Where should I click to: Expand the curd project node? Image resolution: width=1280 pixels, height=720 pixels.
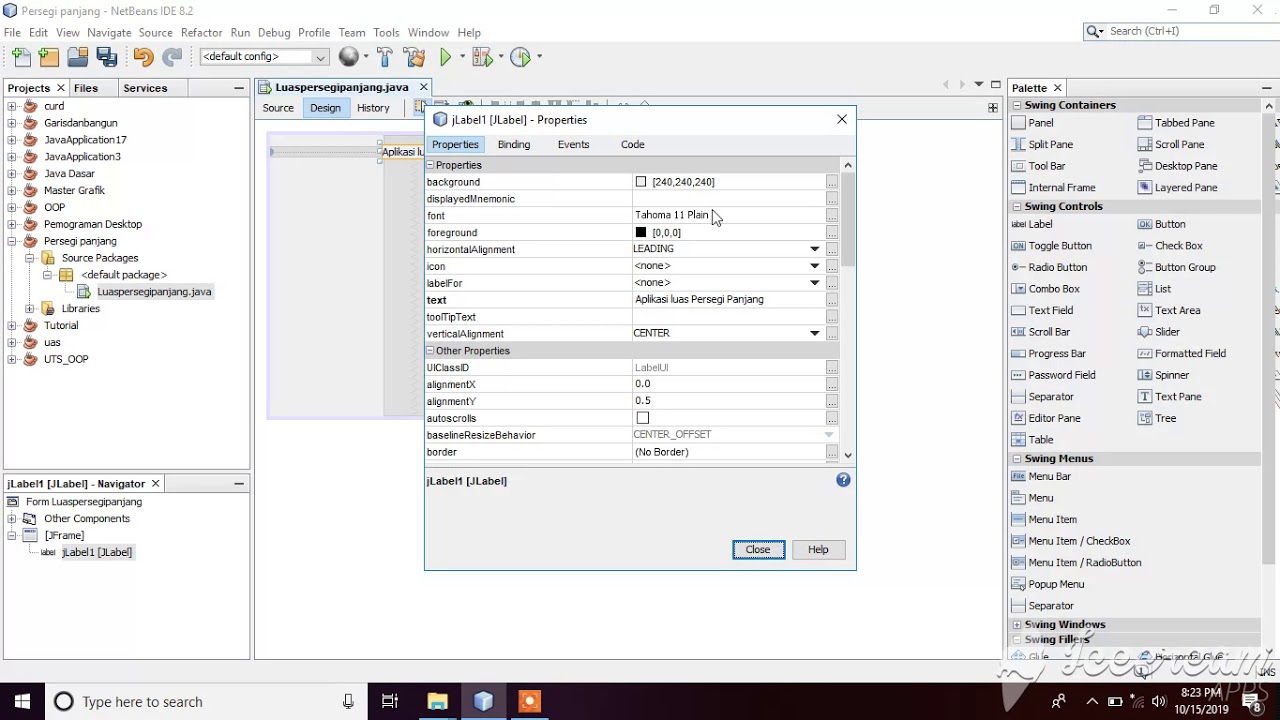coord(12,106)
